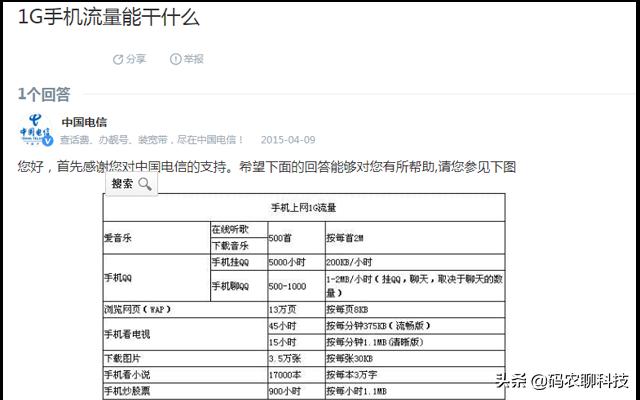Click the 按每张30KB table cell
The image size is (640, 400).
(x=415, y=359)
